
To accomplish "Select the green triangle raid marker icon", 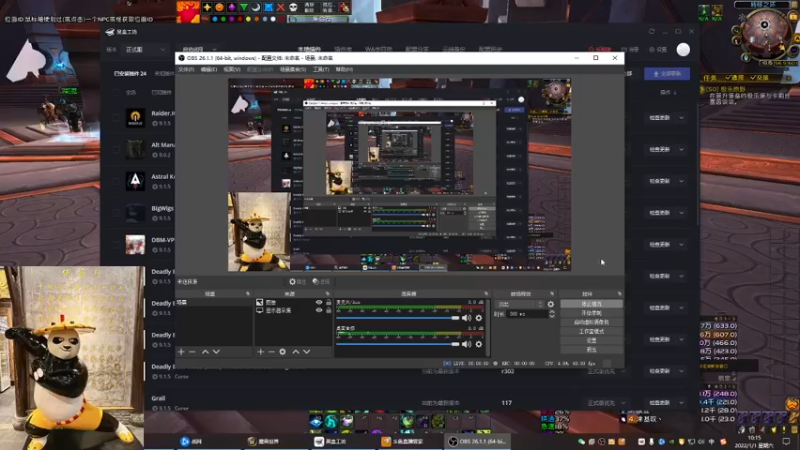I will point(244,7).
